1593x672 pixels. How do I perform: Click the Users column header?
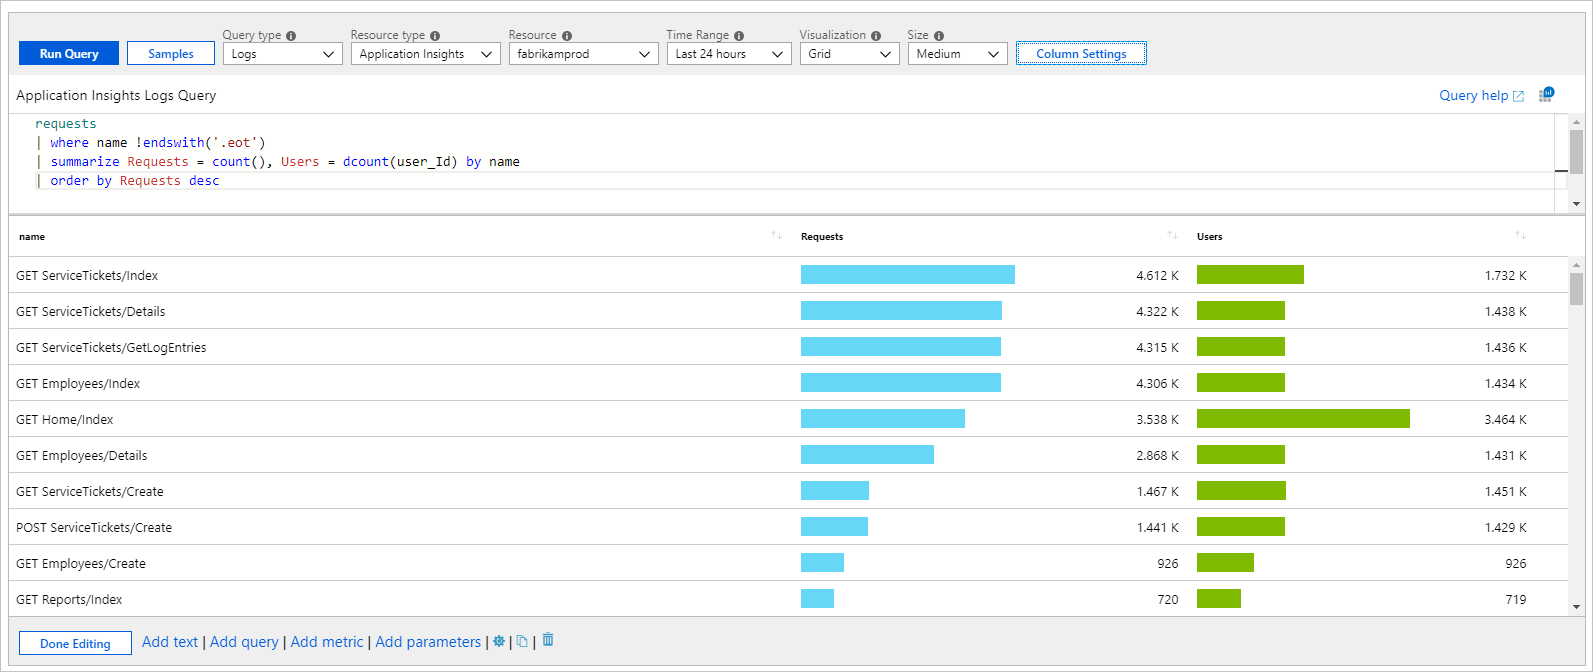[x=1210, y=237]
